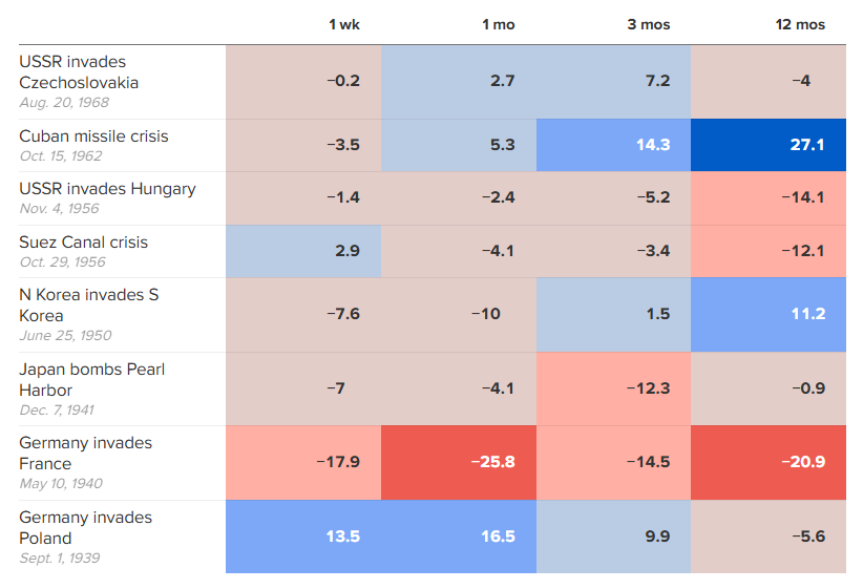Select the "Suez Canal crisis" row label
The width and height of the screenshot is (849, 585).
pyautogui.click(x=83, y=242)
